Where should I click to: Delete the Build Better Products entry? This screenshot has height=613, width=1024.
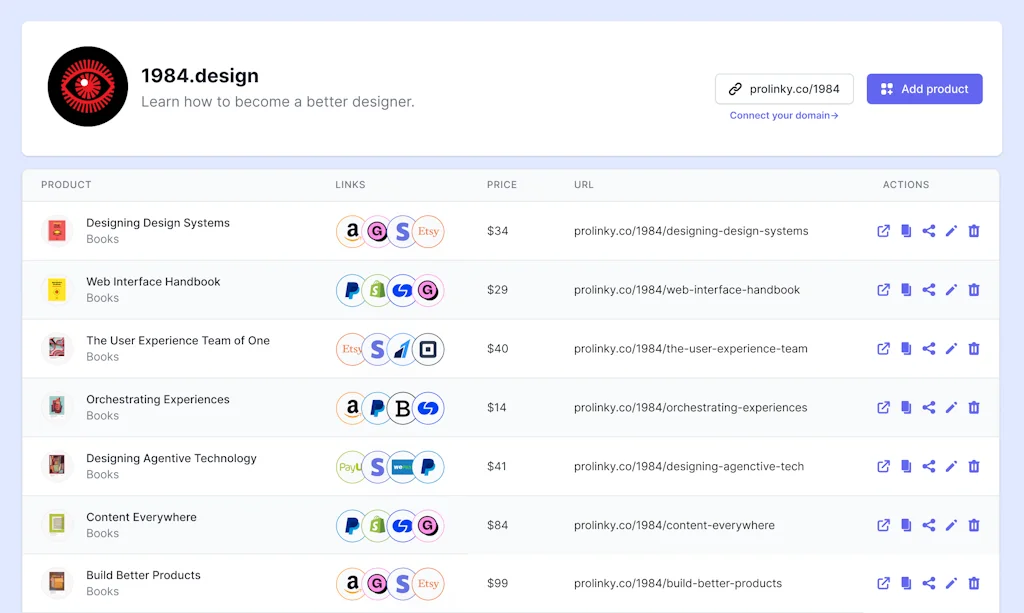(x=973, y=583)
